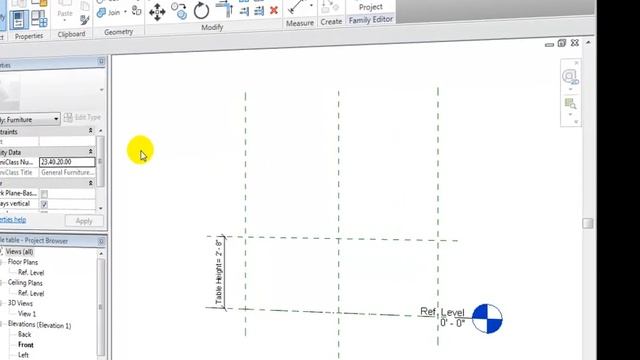640x360 pixels.
Task: Click the view vertical scrollbar thumb
Action: (x=588, y=223)
